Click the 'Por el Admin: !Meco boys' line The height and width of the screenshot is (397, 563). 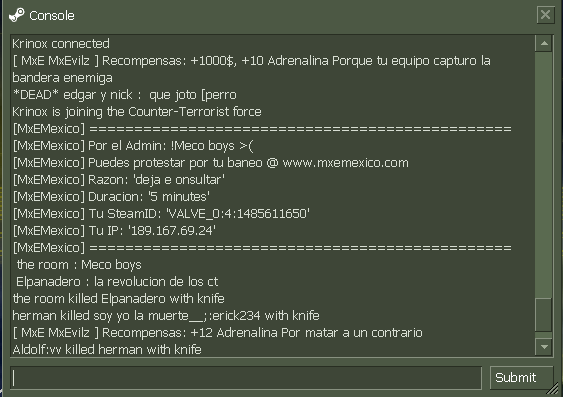133,146
